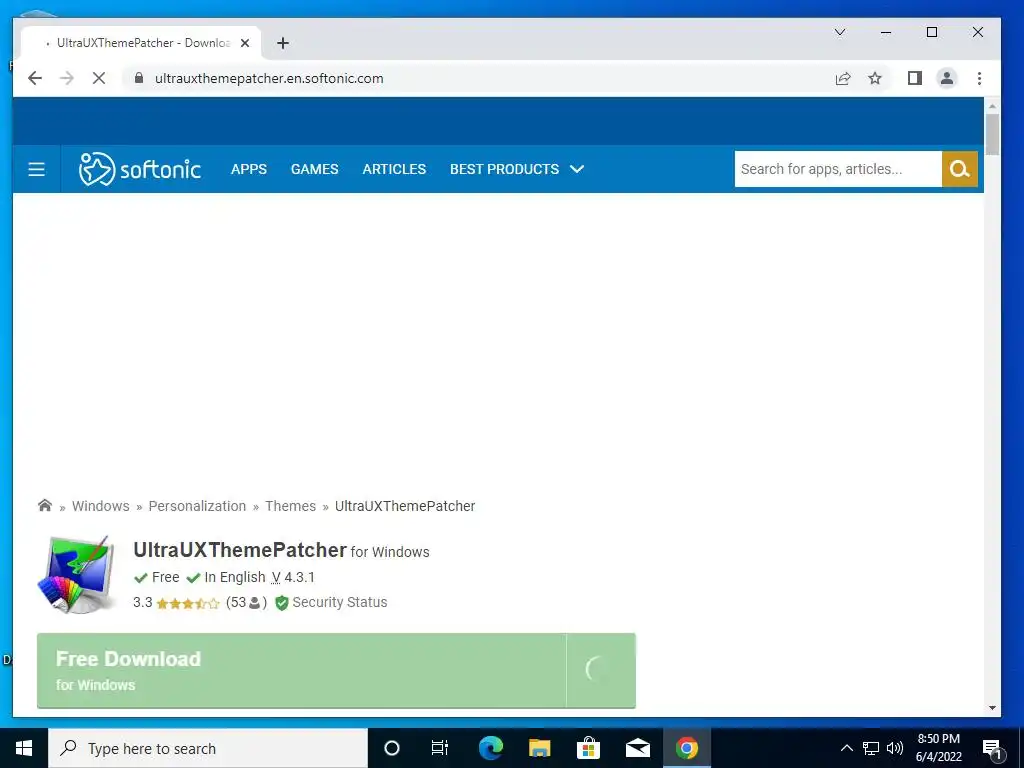Click the Softonic search input field
The width and height of the screenshot is (1024, 768).
838,169
